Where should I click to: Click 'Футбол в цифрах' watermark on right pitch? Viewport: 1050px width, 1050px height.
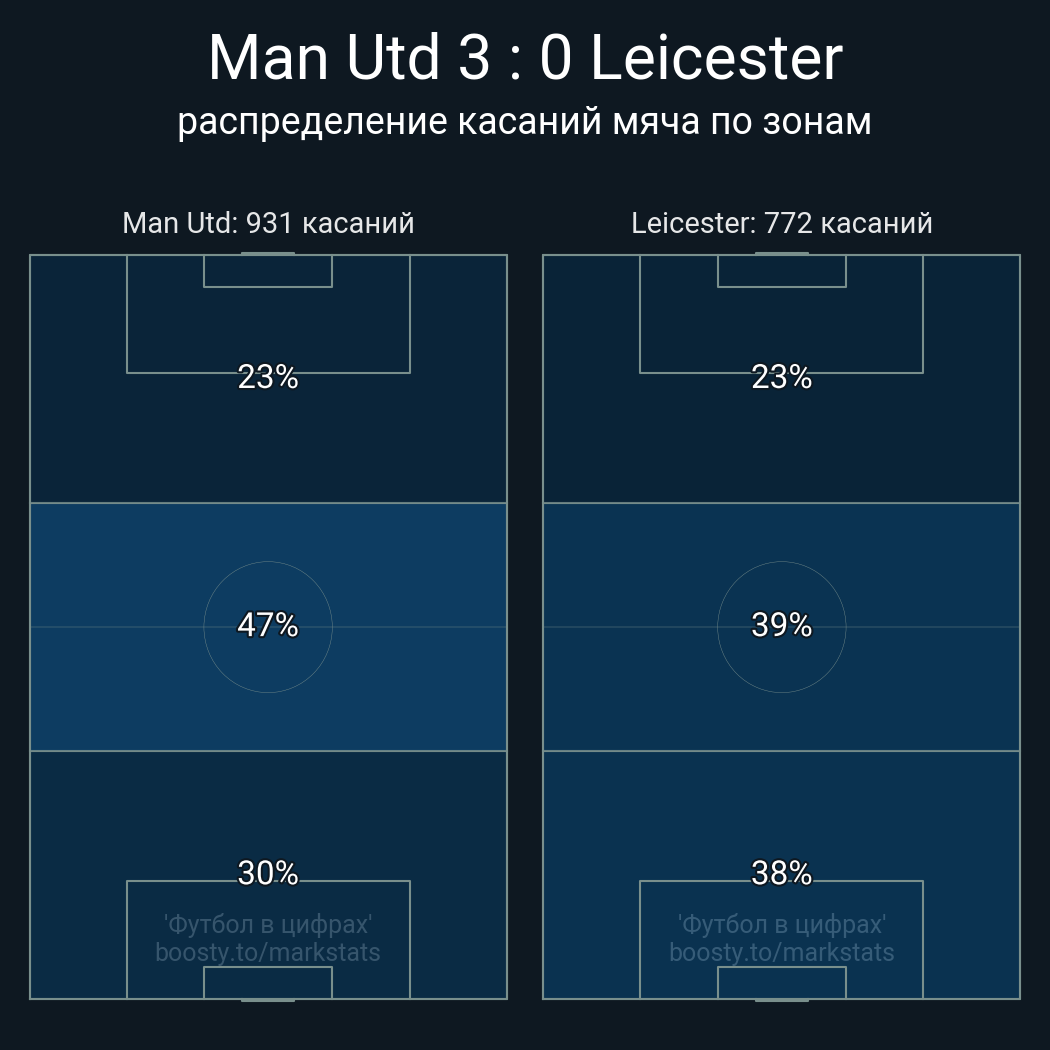coord(781,924)
